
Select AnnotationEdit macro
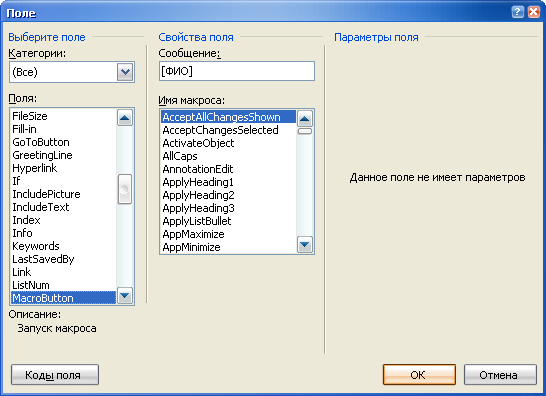point(228,169)
